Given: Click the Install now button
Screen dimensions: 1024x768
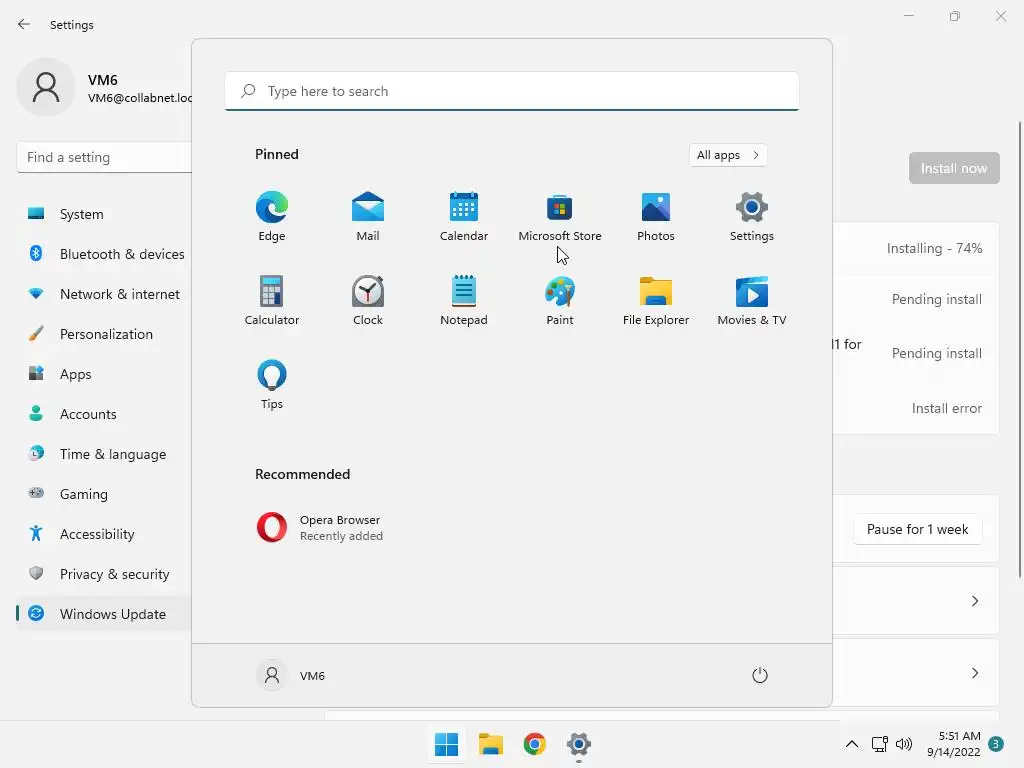Looking at the screenshot, I should (x=954, y=168).
